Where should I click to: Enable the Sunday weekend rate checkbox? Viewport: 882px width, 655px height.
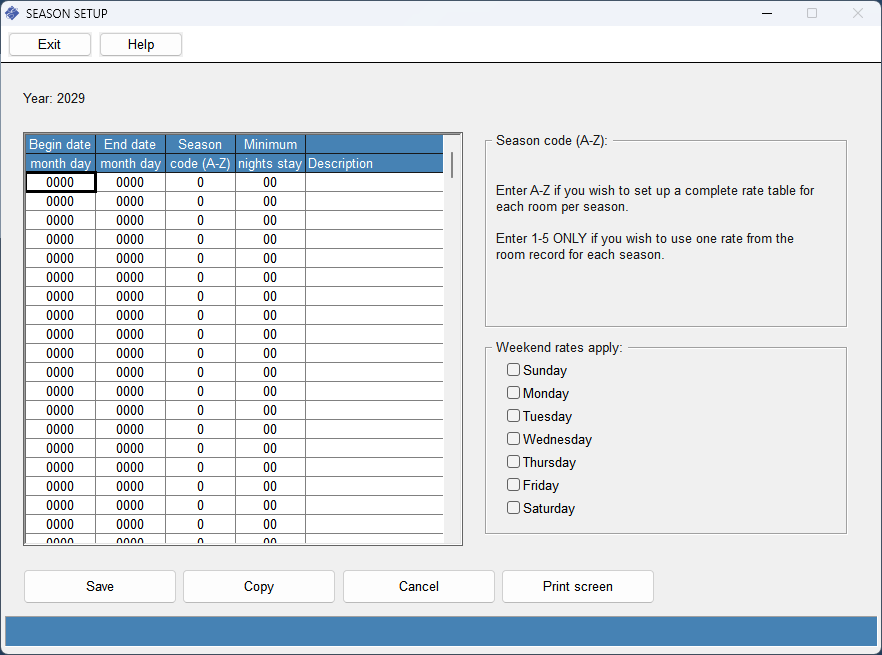coord(514,370)
